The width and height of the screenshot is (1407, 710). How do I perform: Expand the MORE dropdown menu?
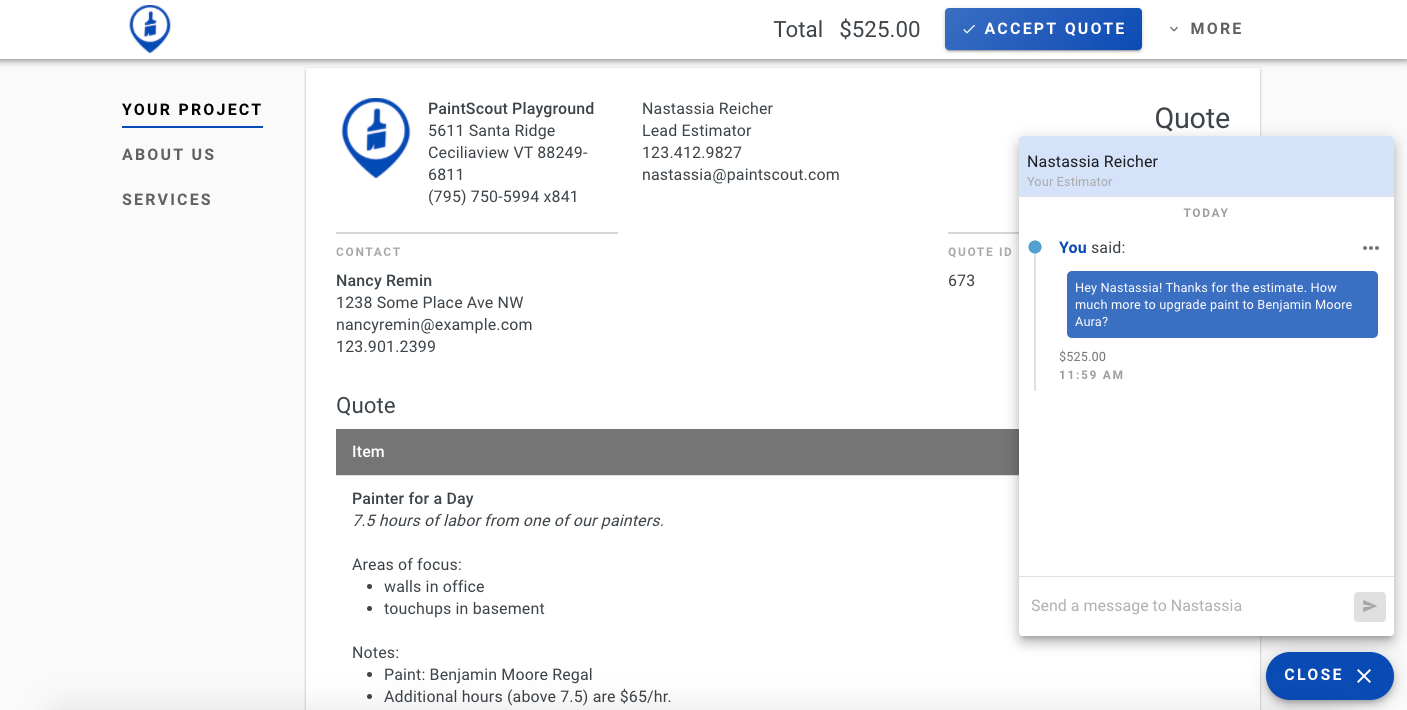(1205, 29)
